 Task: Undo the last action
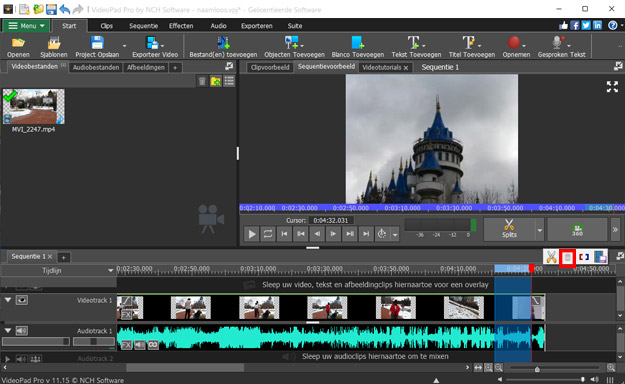(x=65, y=9)
